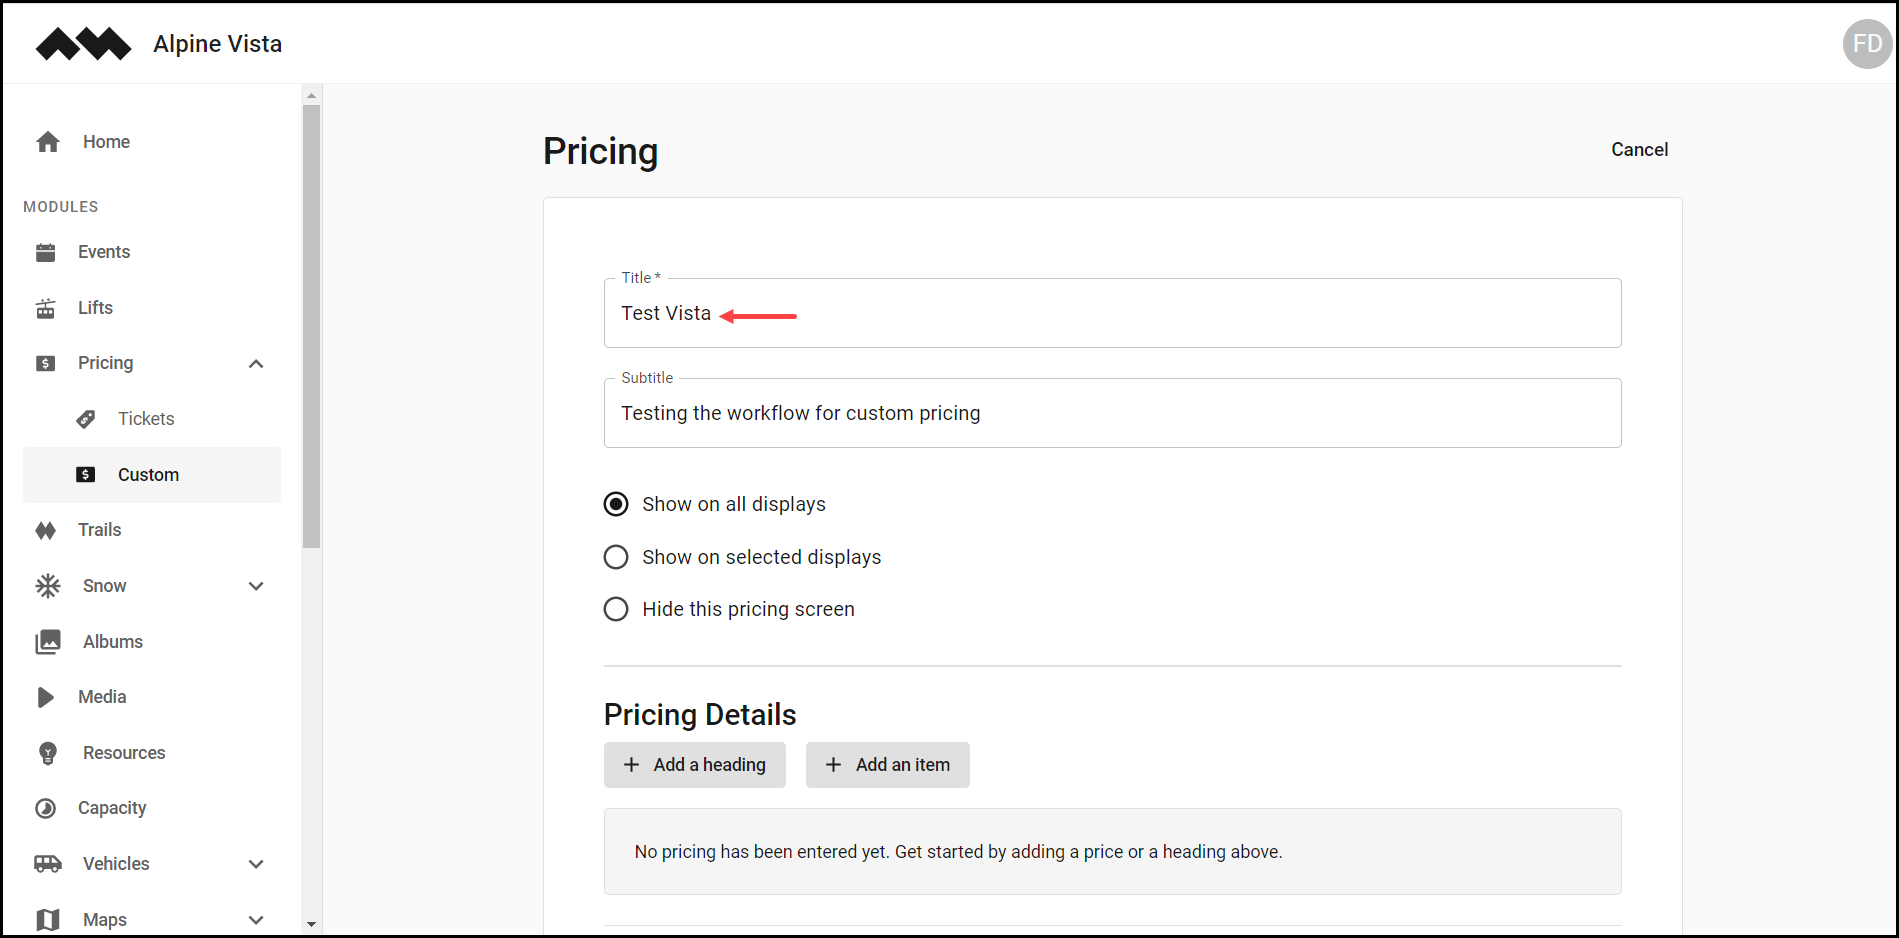Open the Events module
Screen dimensions: 1899x938
point(152,252)
